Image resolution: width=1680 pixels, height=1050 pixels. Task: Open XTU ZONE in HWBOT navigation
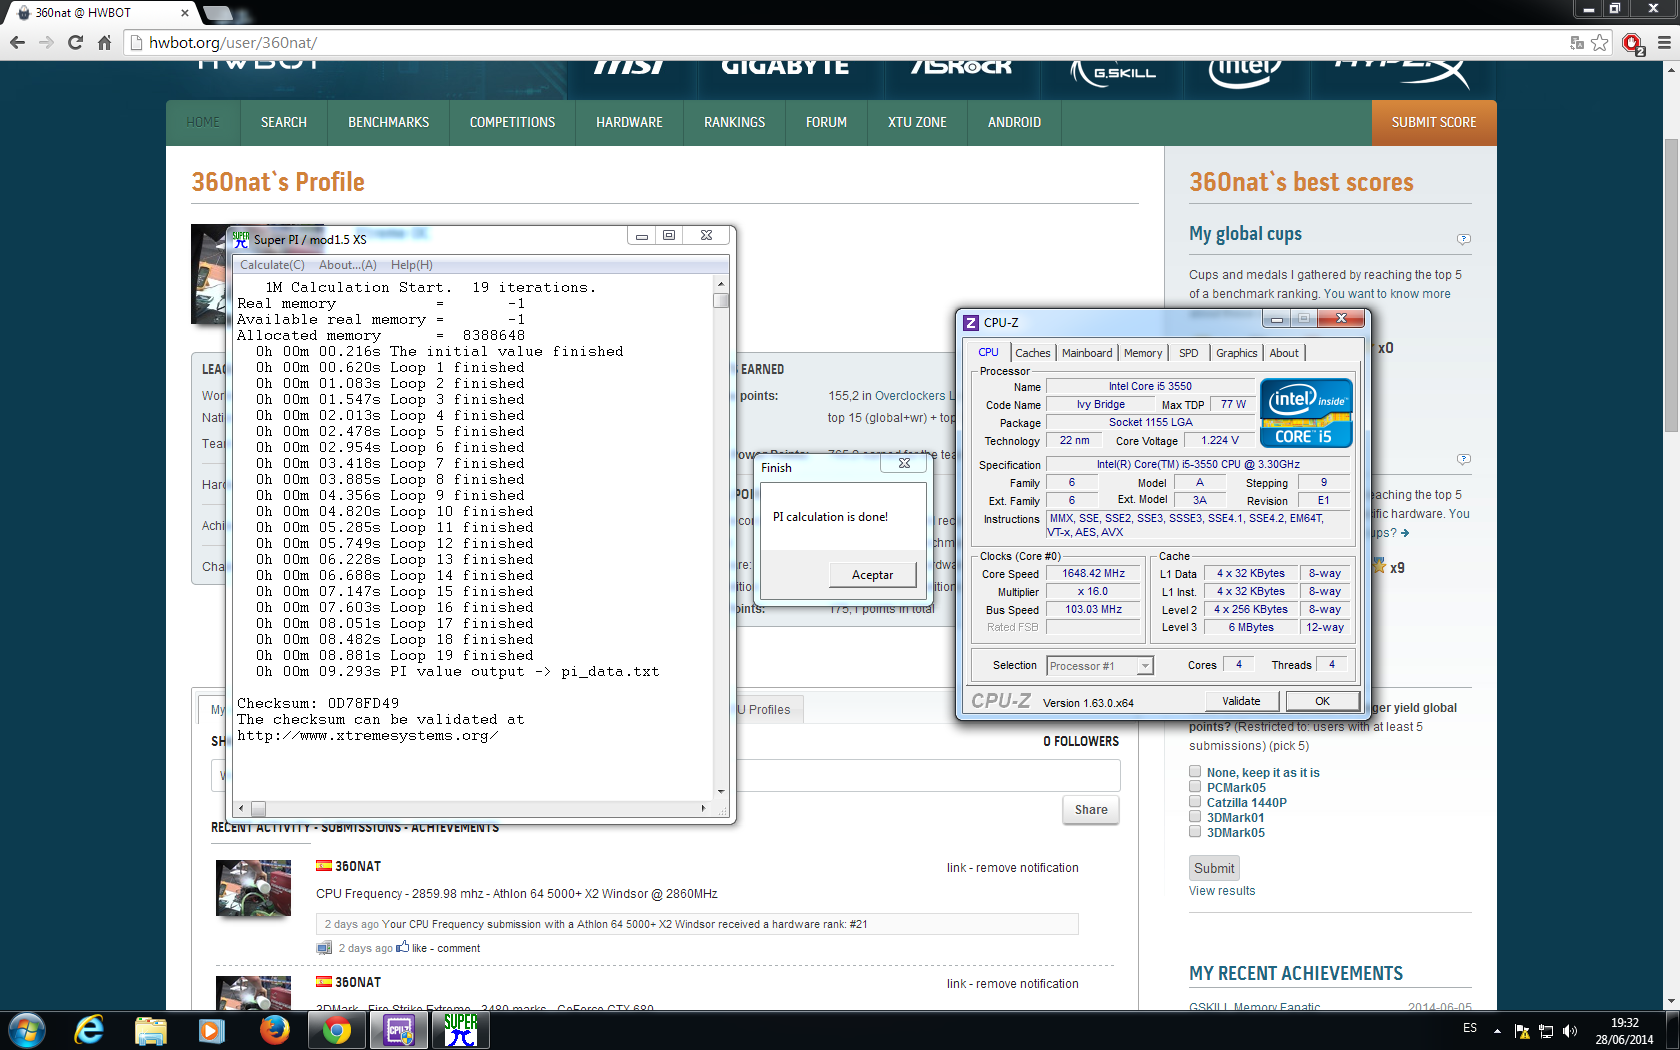tap(917, 122)
